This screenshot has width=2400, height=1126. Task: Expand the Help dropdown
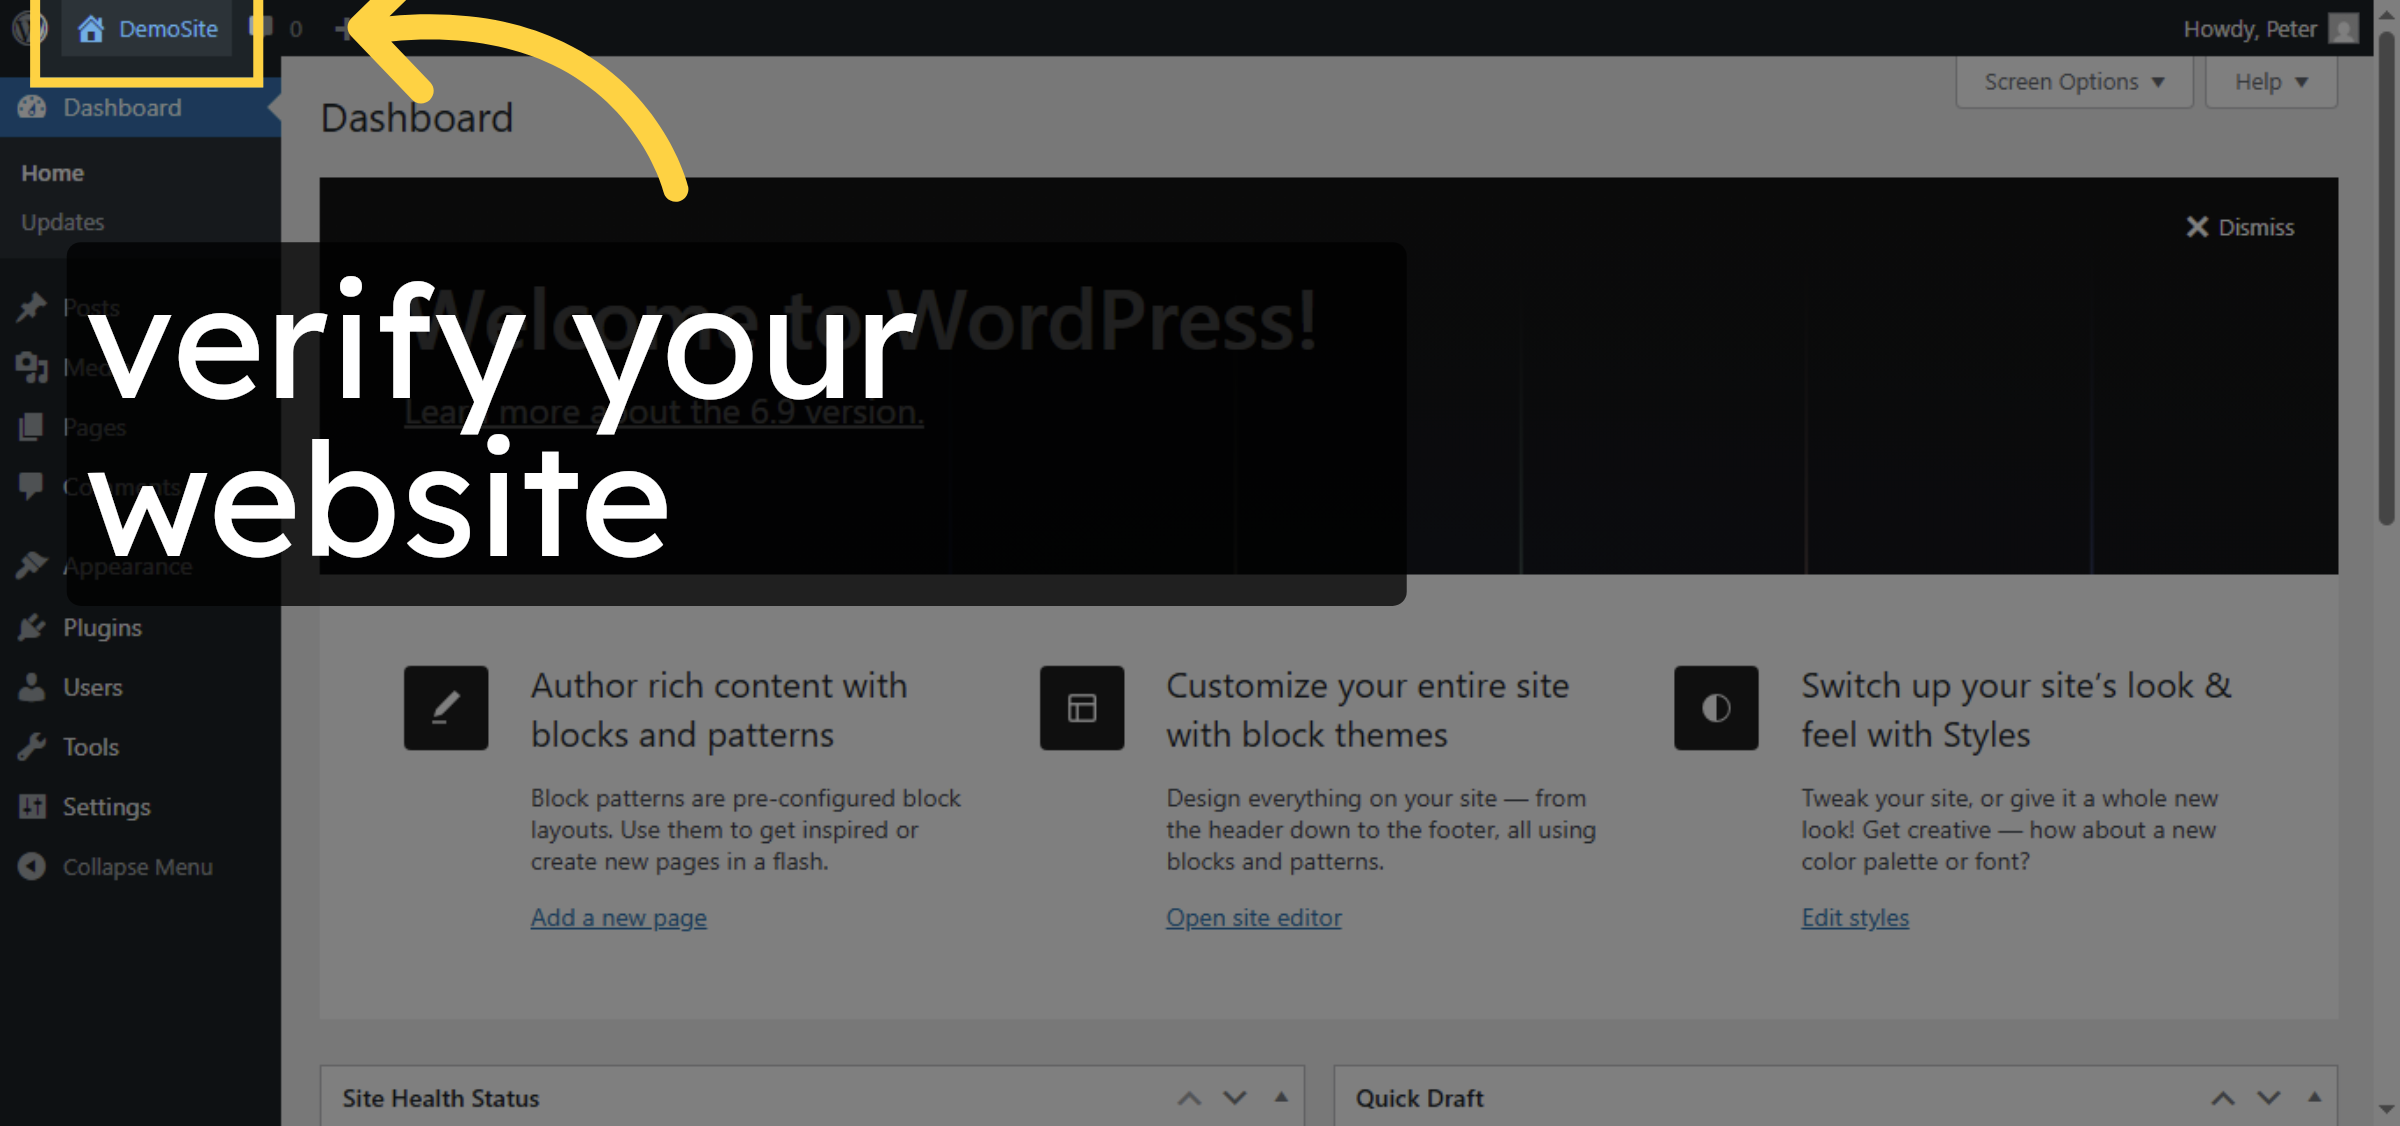tap(2270, 81)
